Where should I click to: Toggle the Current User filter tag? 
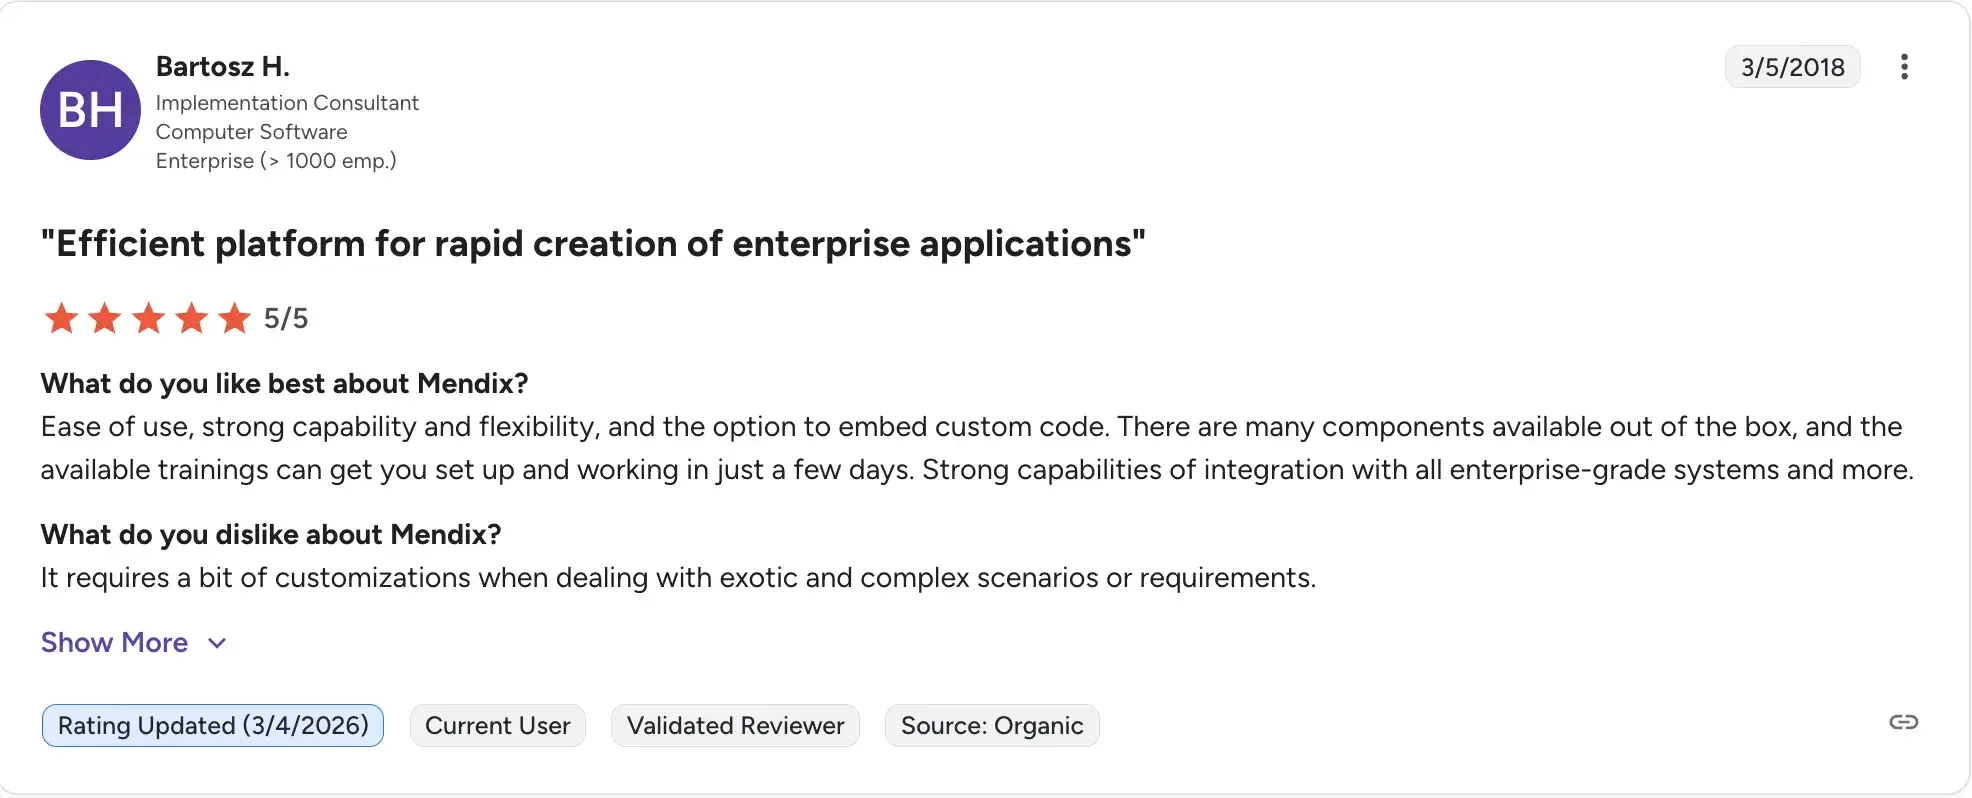pos(497,725)
